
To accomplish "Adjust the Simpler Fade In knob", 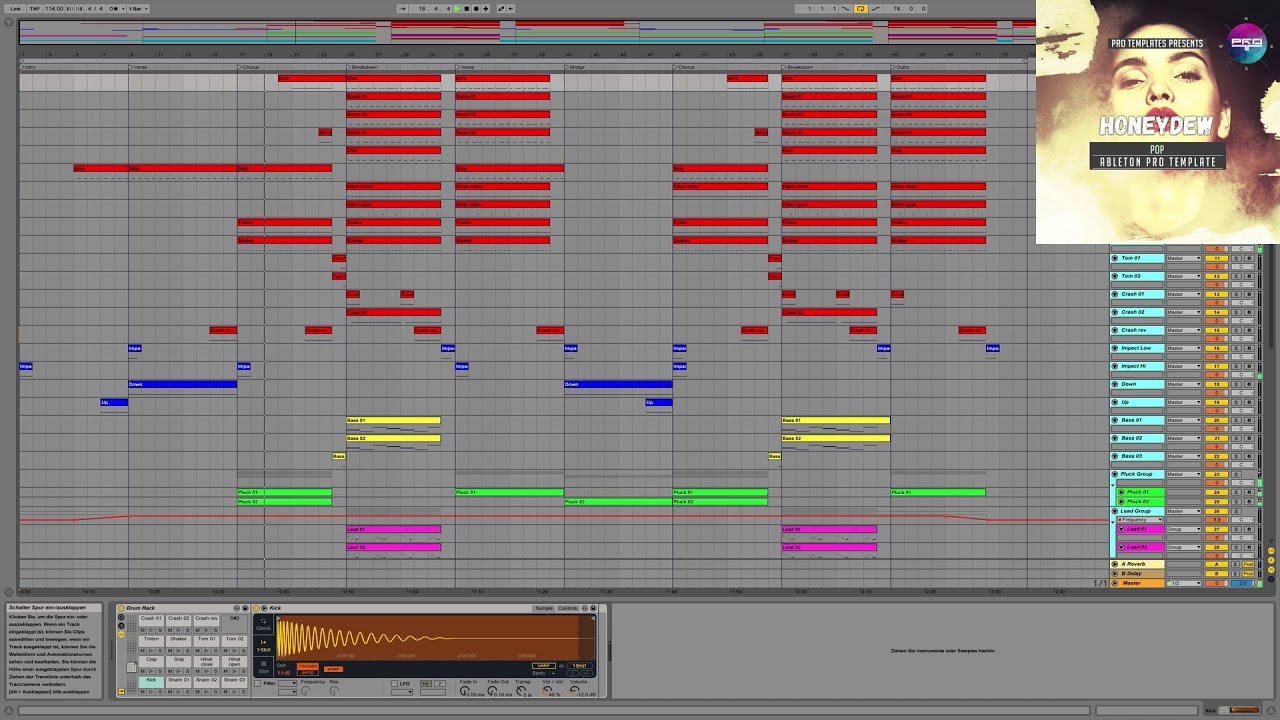I will pos(465,690).
